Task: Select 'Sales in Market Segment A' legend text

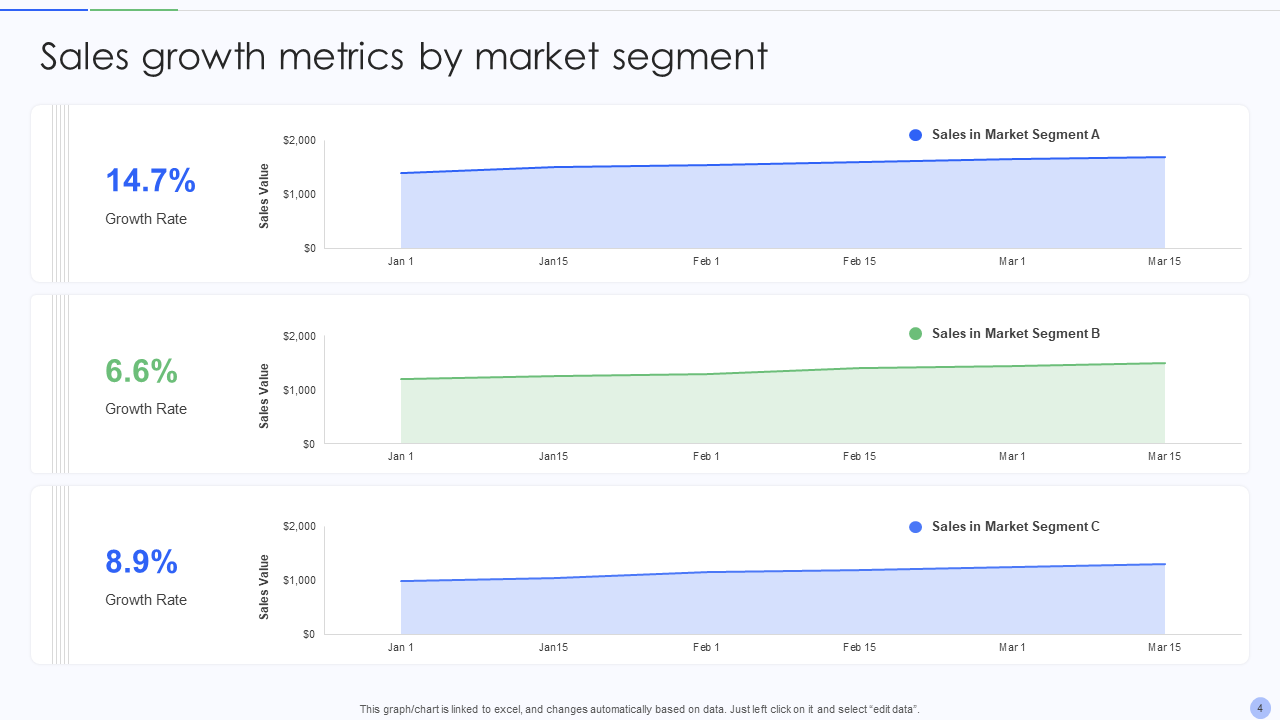Action: 1016,135
